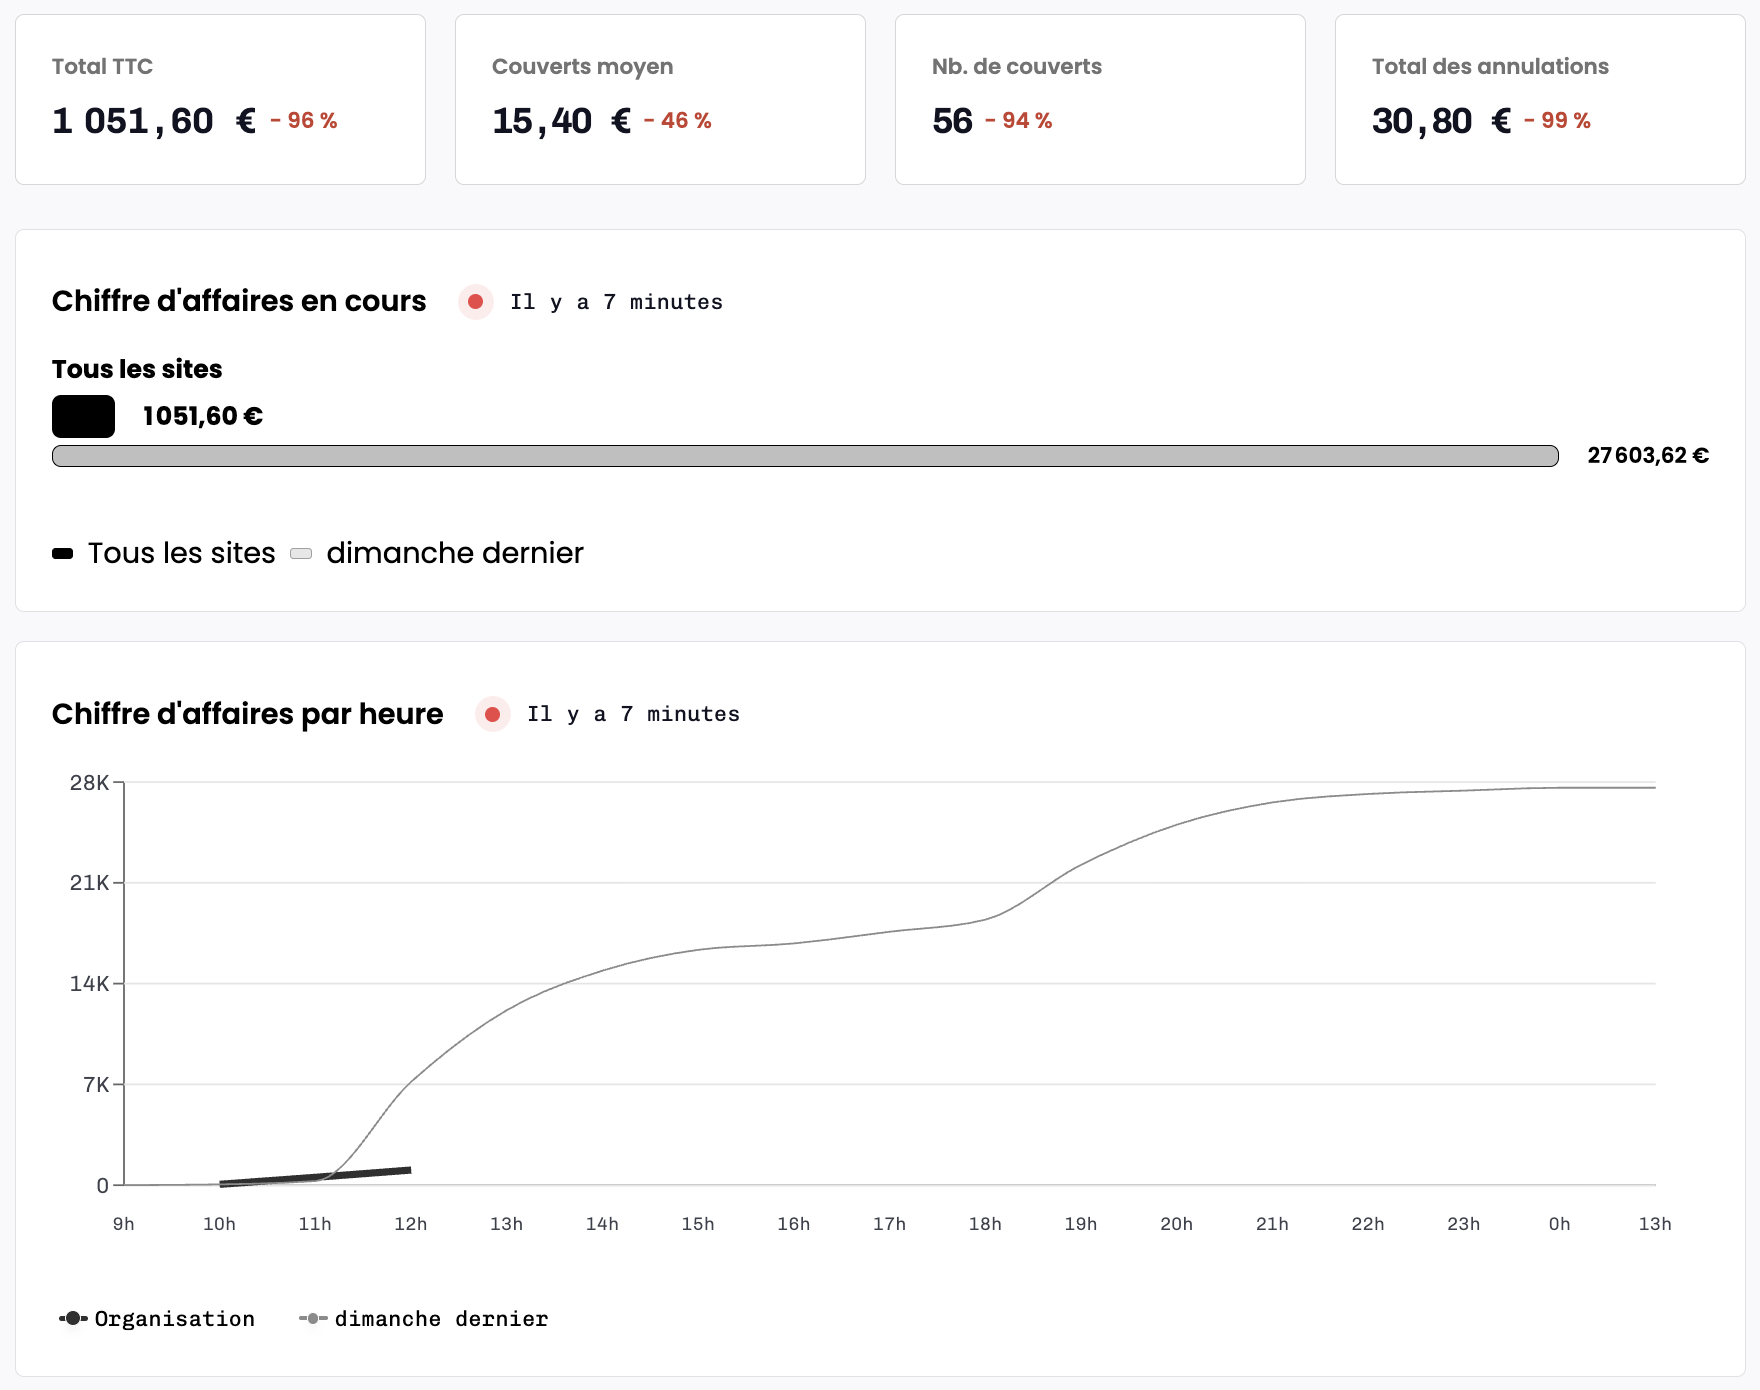Open the Couverts moyen card
This screenshot has height=1390, width=1760.
pos(660,99)
